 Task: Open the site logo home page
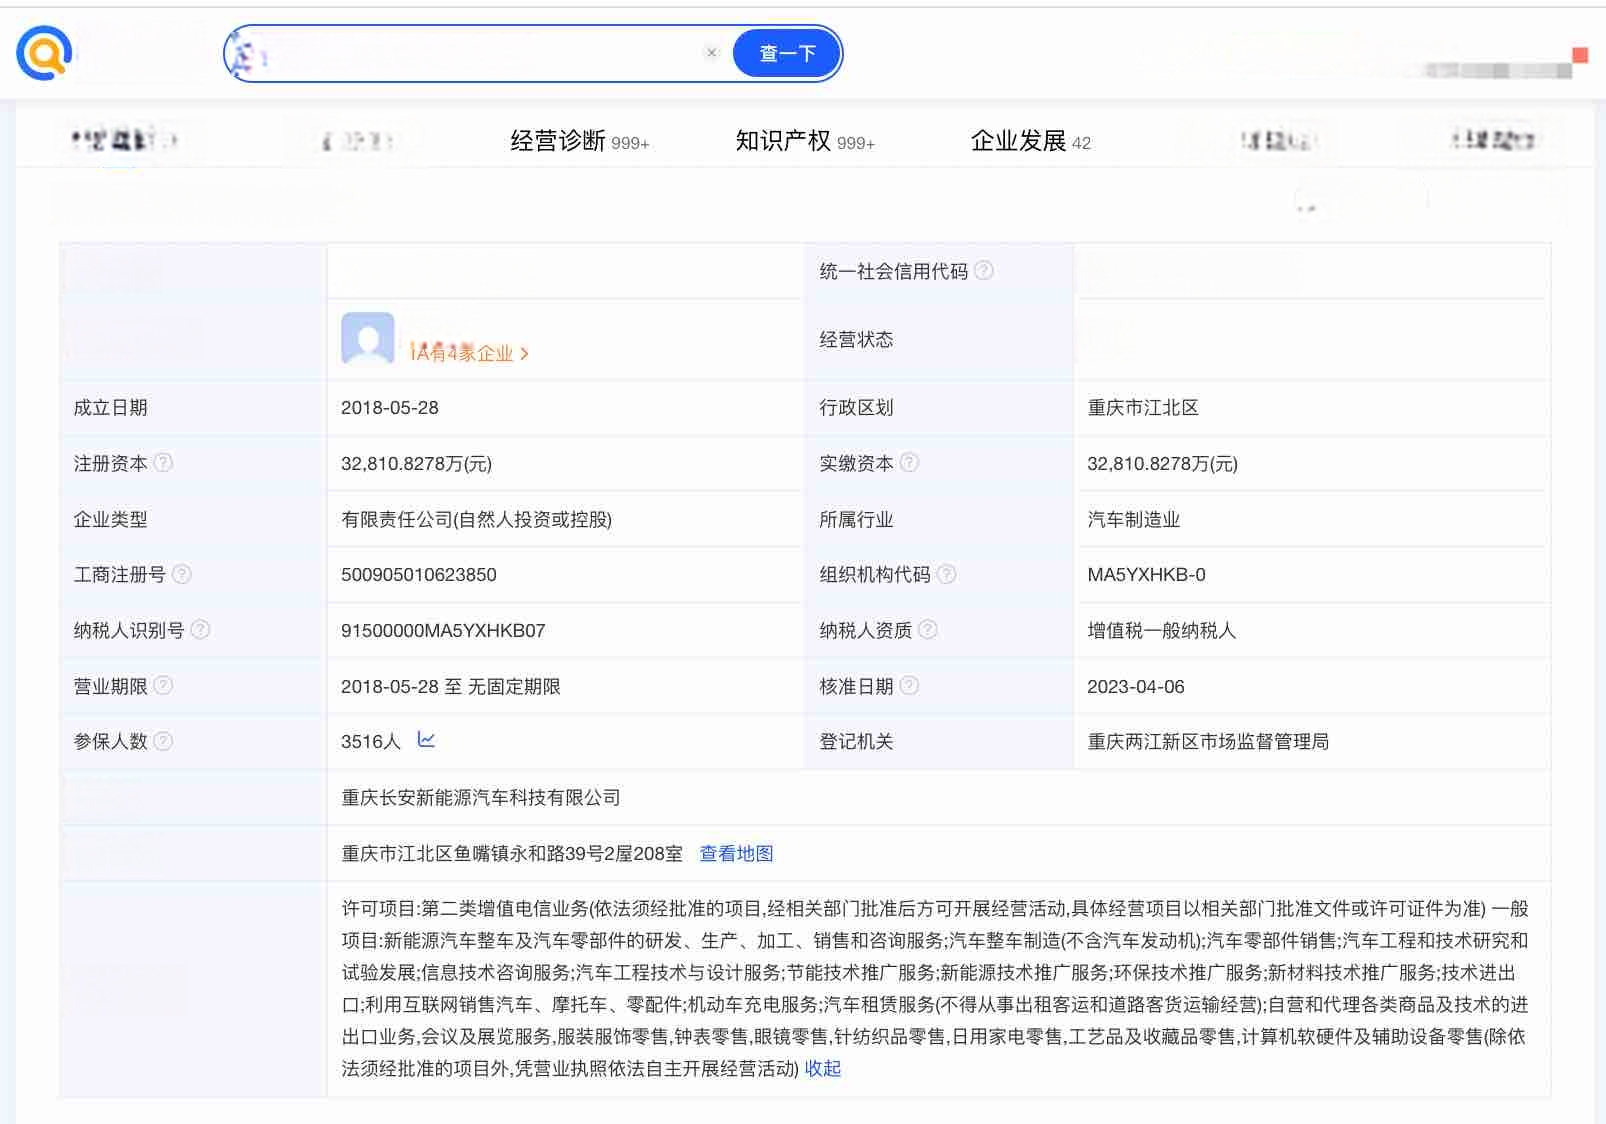coord(44,53)
